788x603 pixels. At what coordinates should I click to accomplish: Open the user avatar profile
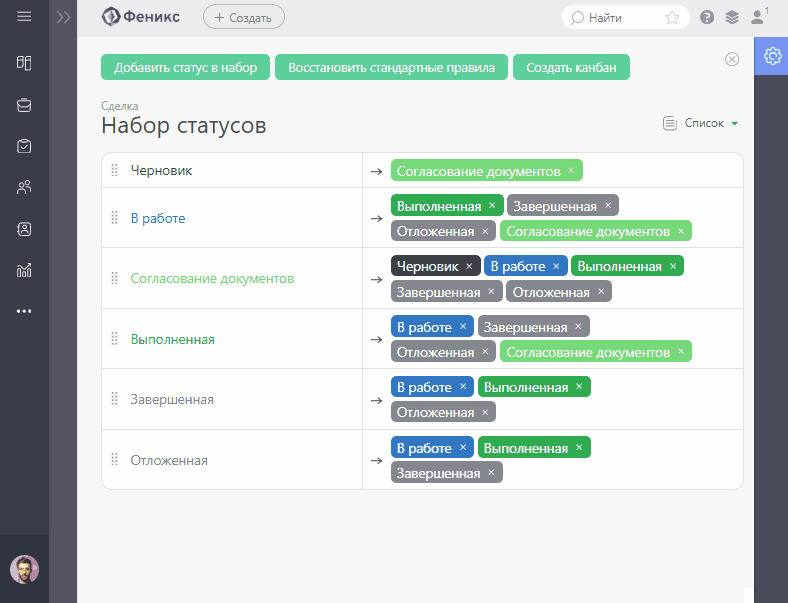[24, 569]
